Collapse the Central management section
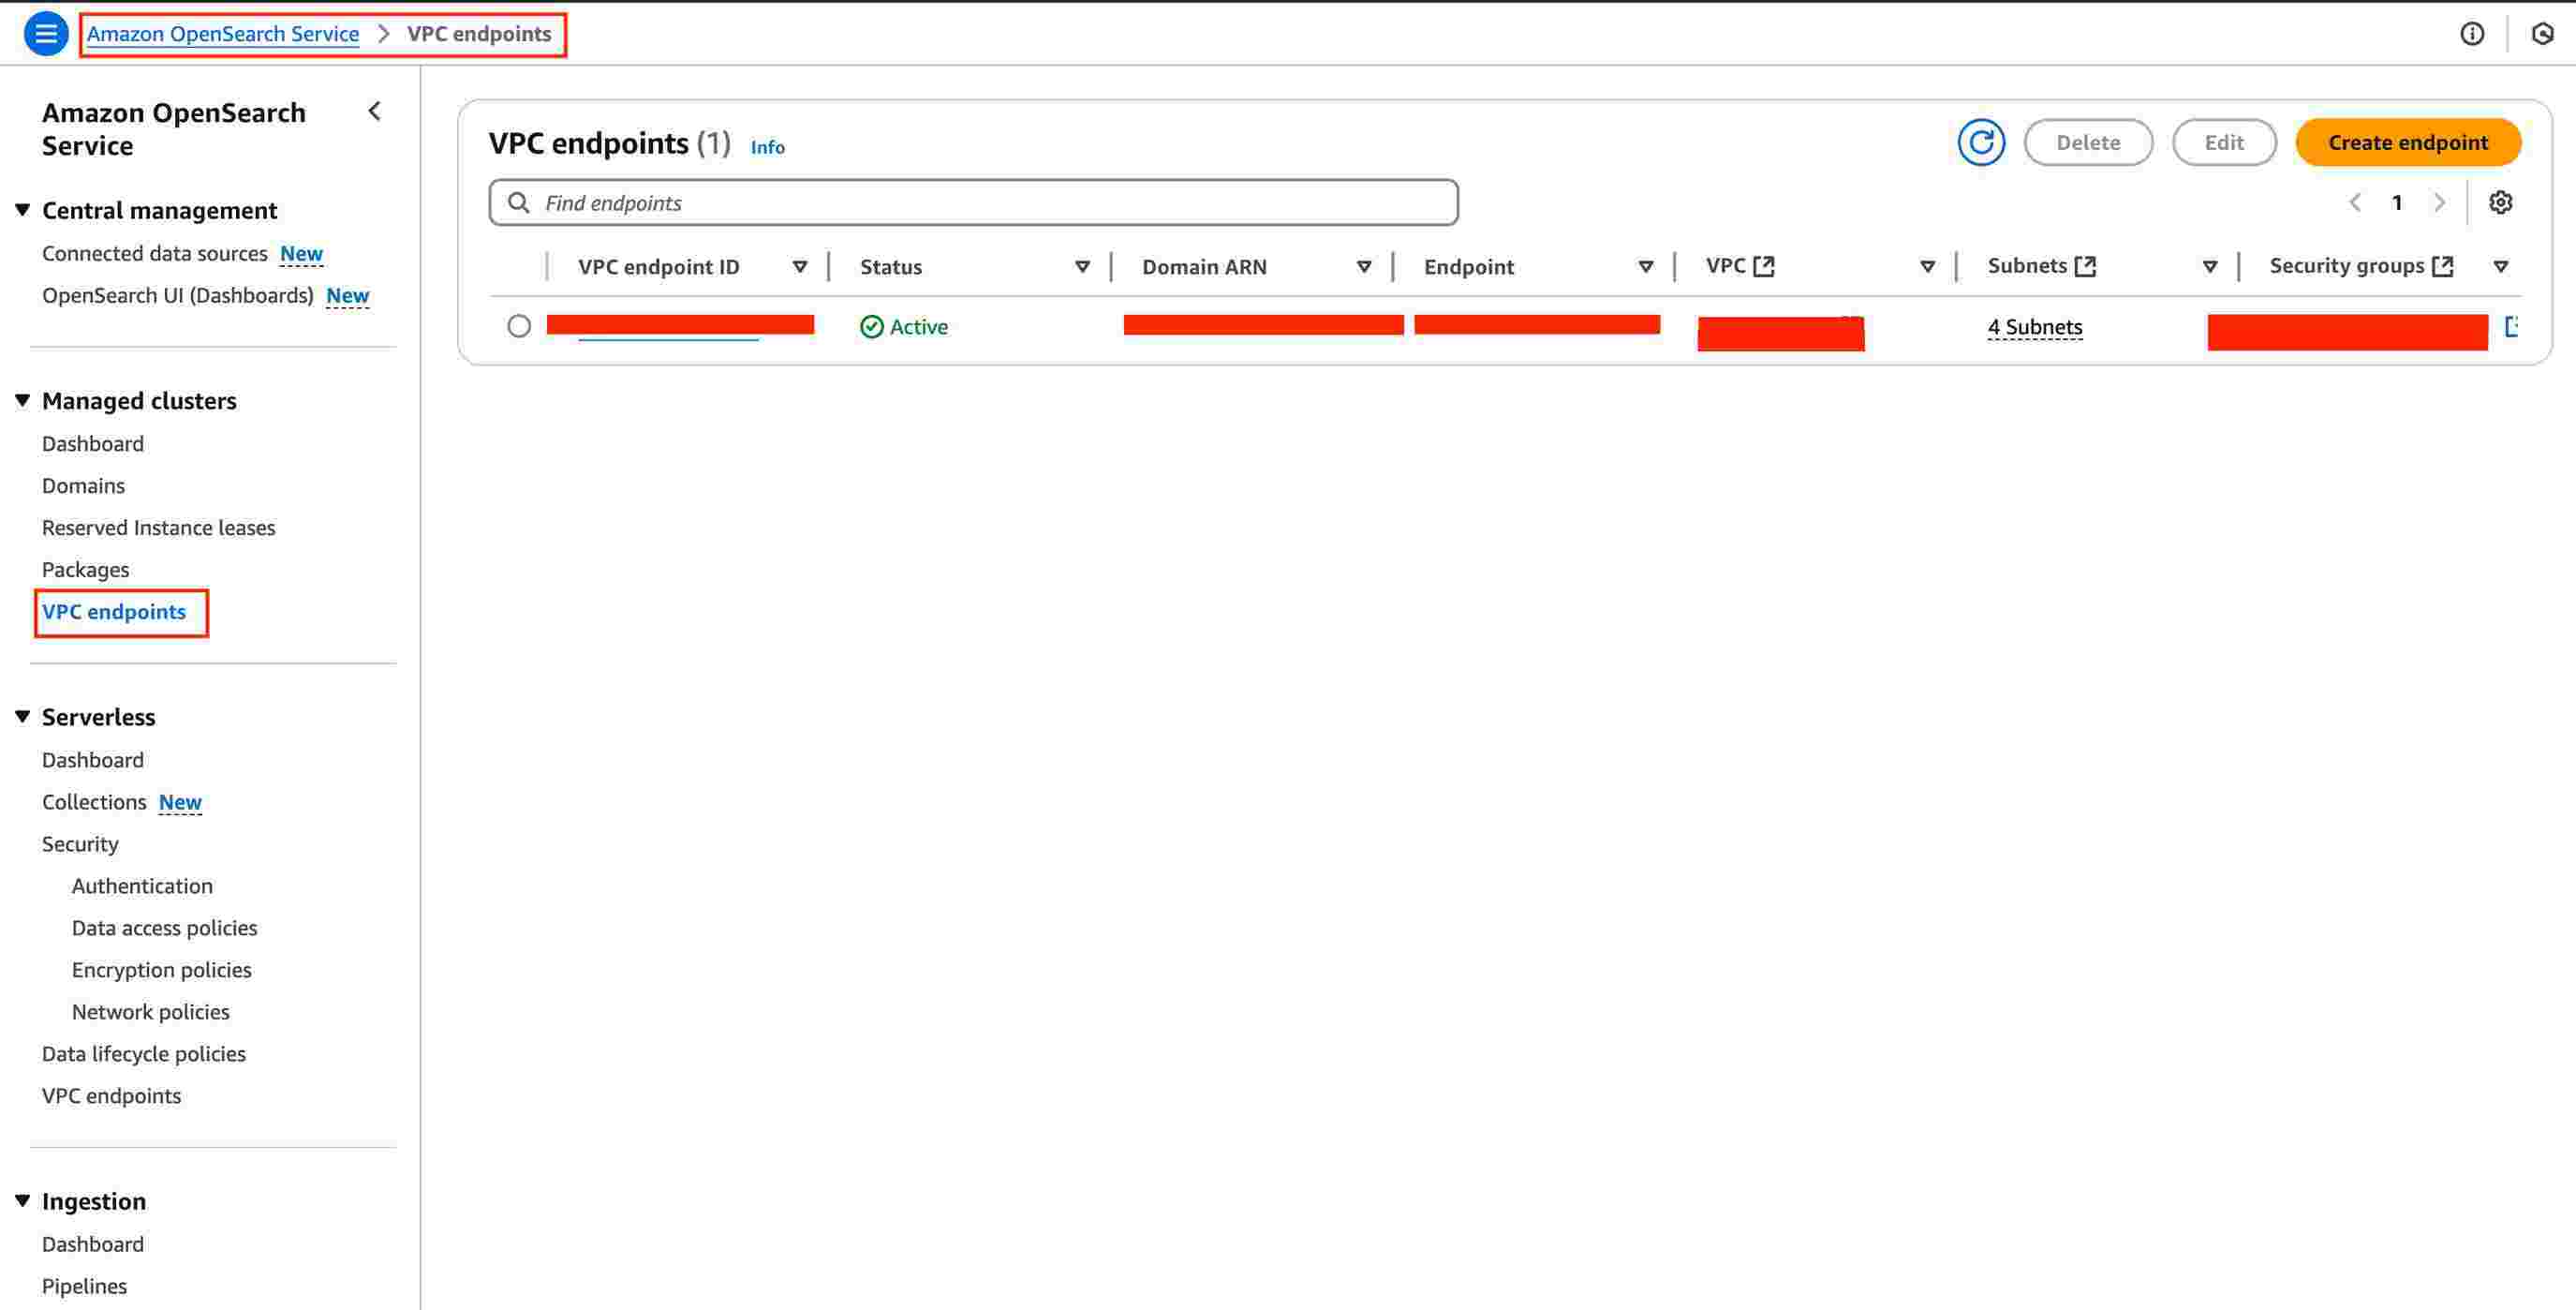2576x1310 pixels. click(23, 210)
